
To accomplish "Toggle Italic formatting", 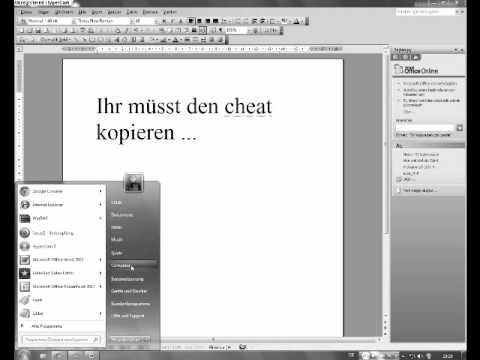I will click(x=172, y=21).
